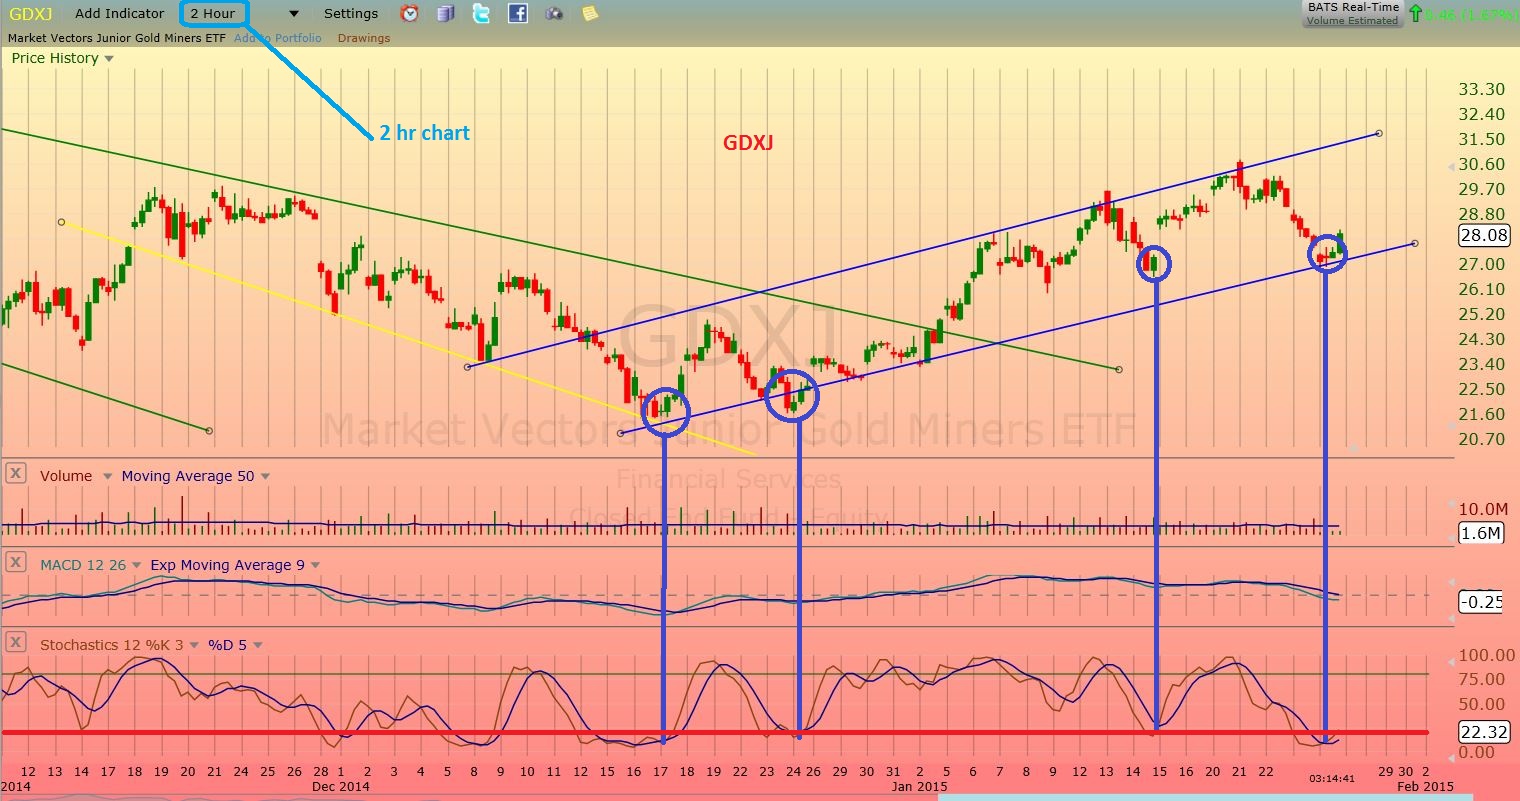Close the Stochastics indicator pane
The width and height of the screenshot is (1520, 801).
pyautogui.click(x=15, y=643)
